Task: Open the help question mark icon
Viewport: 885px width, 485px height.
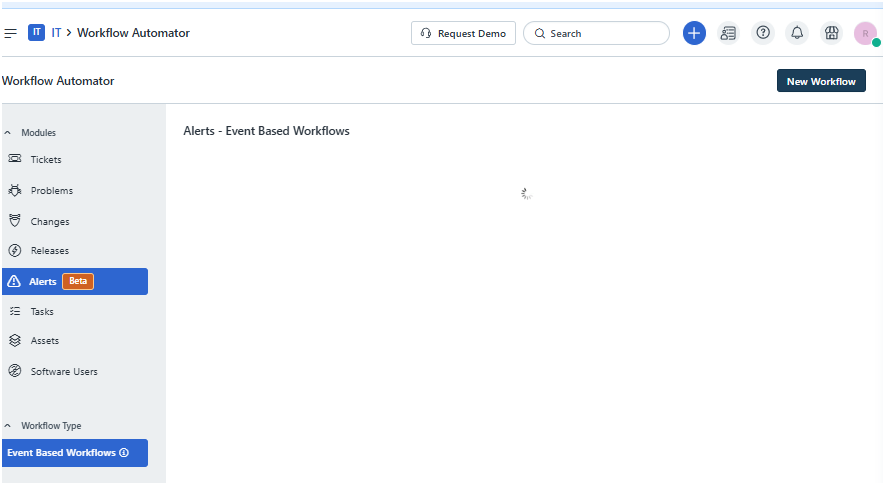Action: pos(763,33)
